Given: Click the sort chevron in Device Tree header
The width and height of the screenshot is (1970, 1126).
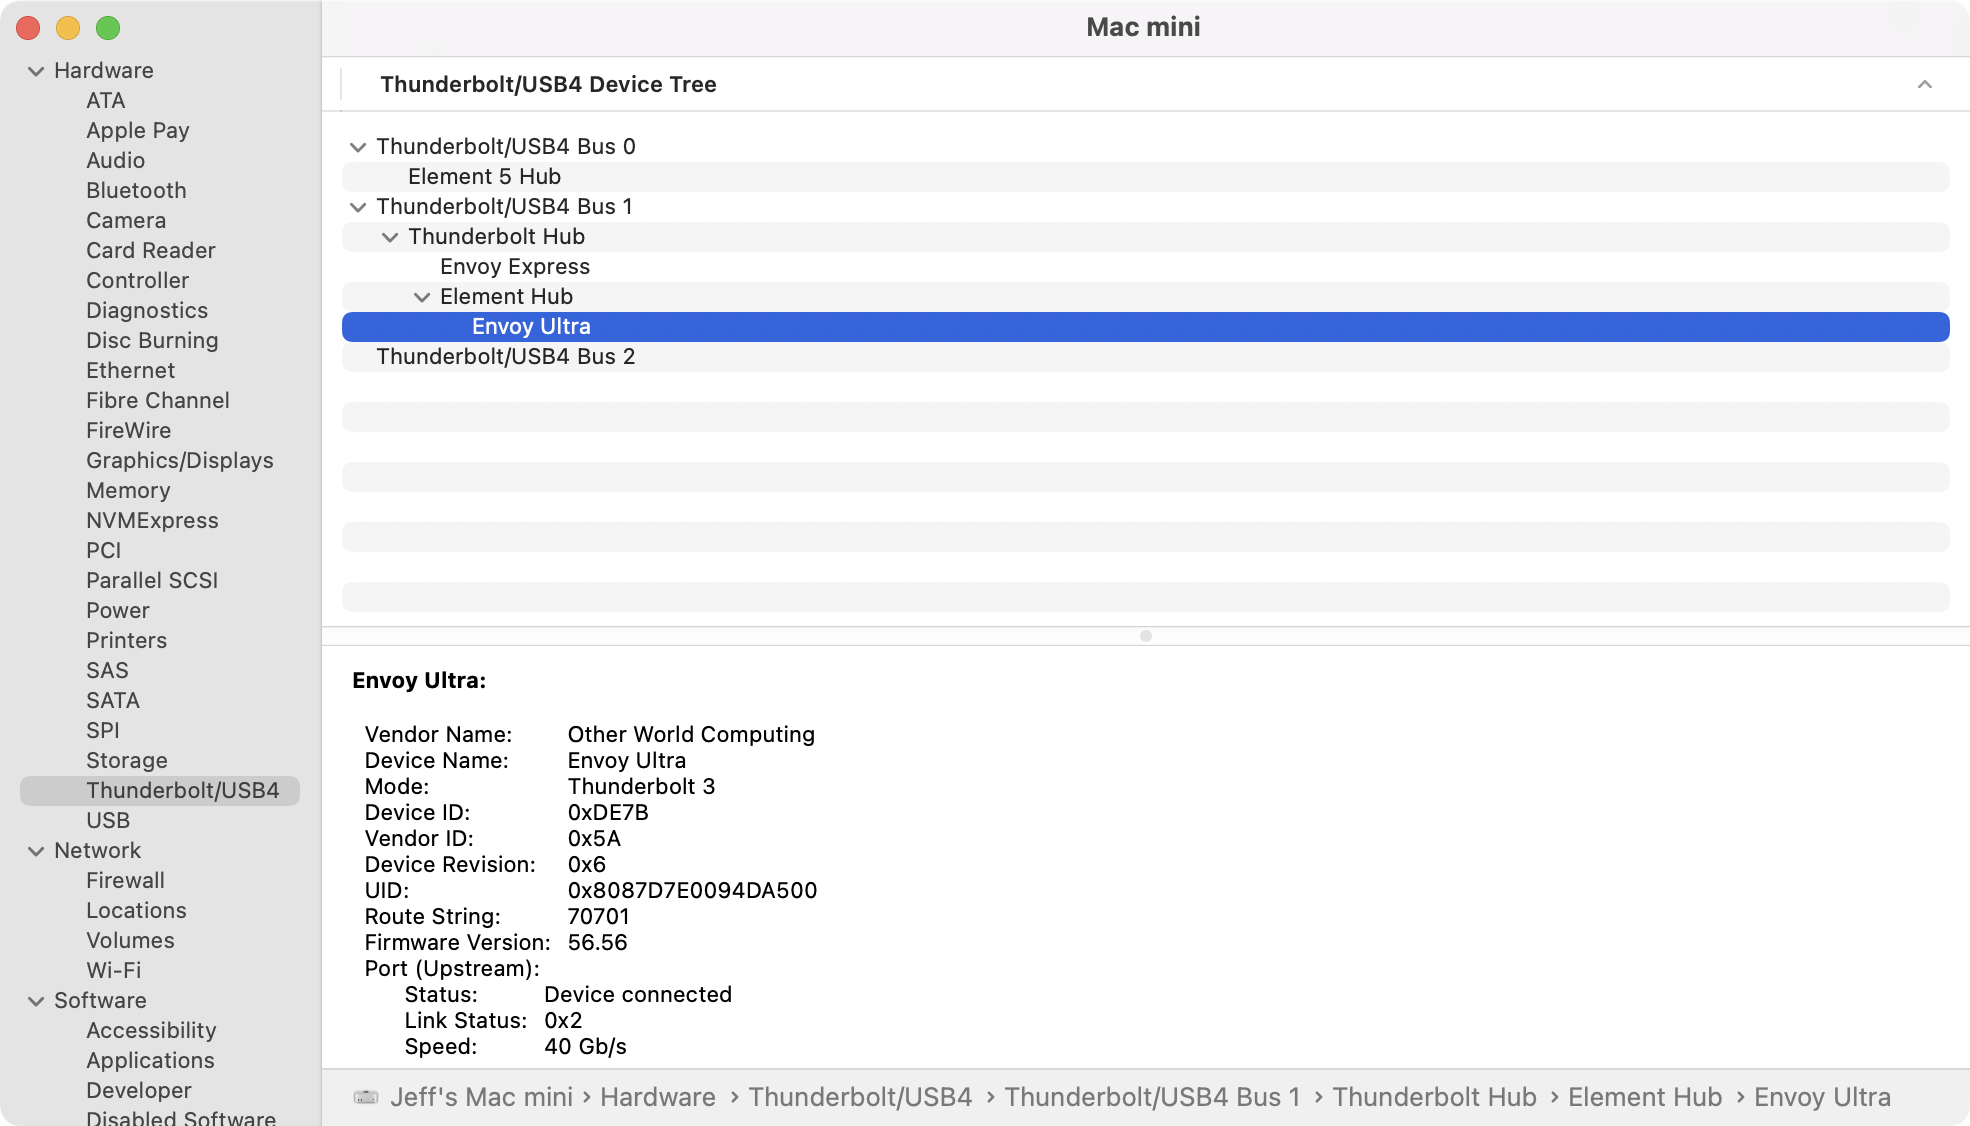Looking at the screenshot, I should [x=1924, y=84].
